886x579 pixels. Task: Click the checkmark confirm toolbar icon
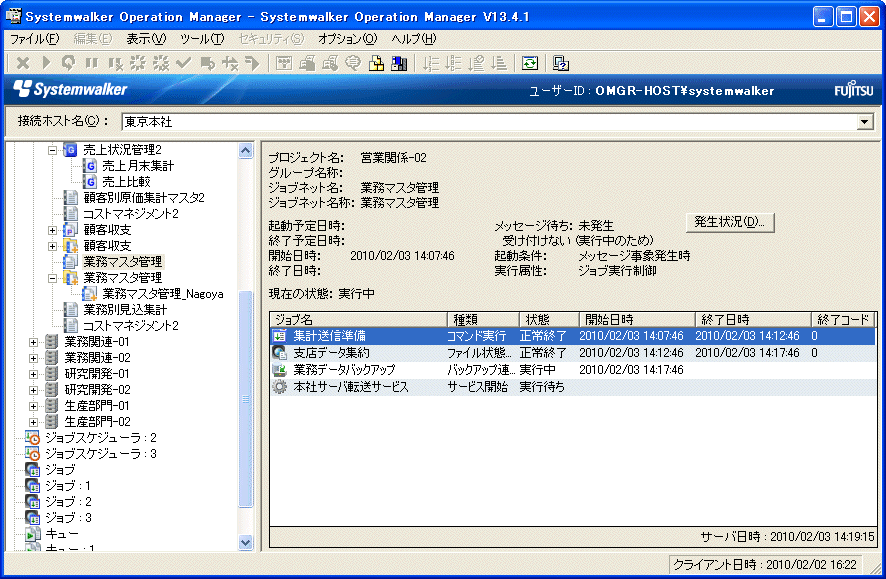pos(184,63)
